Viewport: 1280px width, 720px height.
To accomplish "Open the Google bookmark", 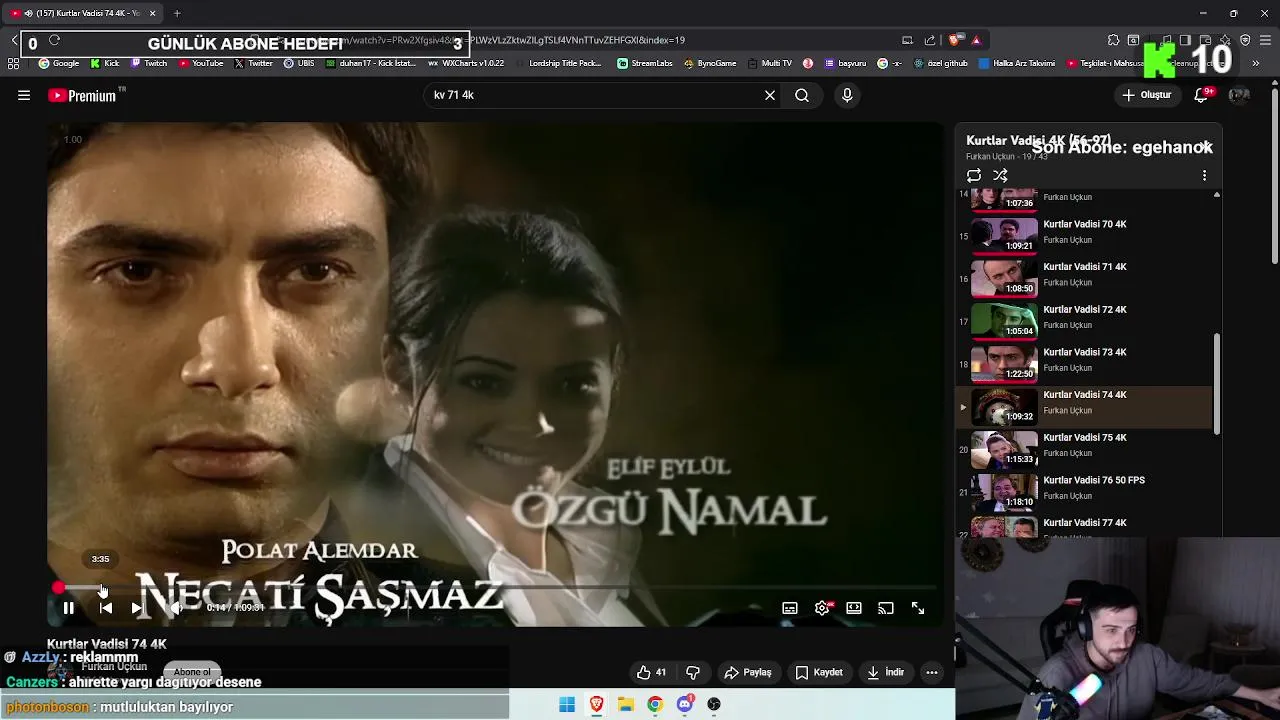I will pos(59,63).
